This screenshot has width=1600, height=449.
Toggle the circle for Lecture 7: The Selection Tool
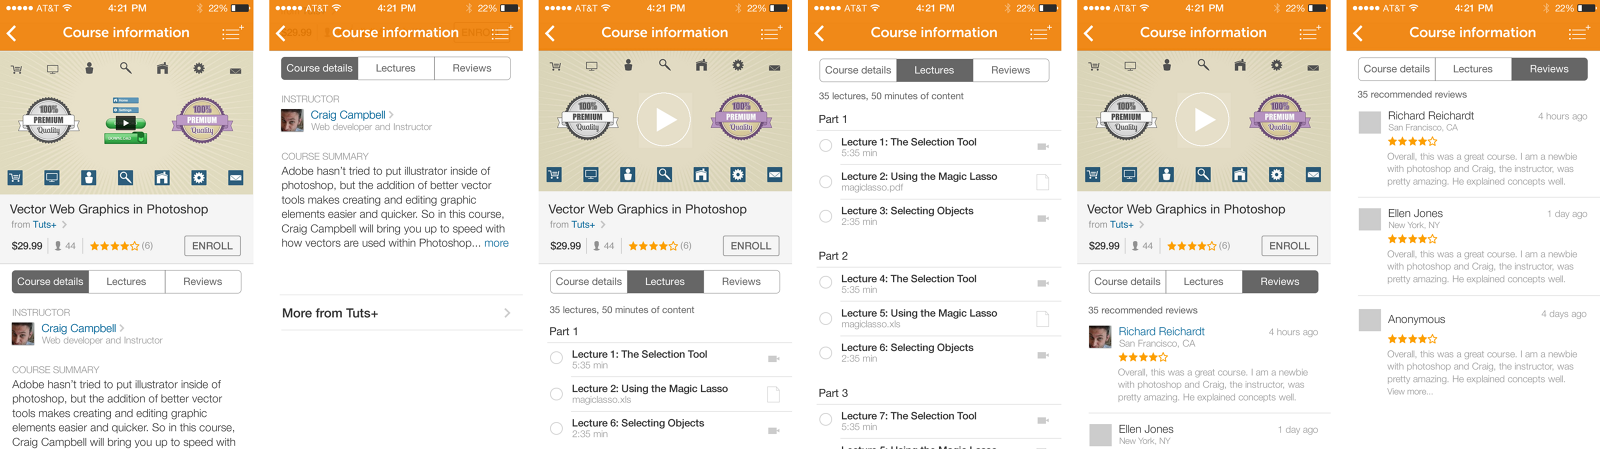(x=826, y=421)
